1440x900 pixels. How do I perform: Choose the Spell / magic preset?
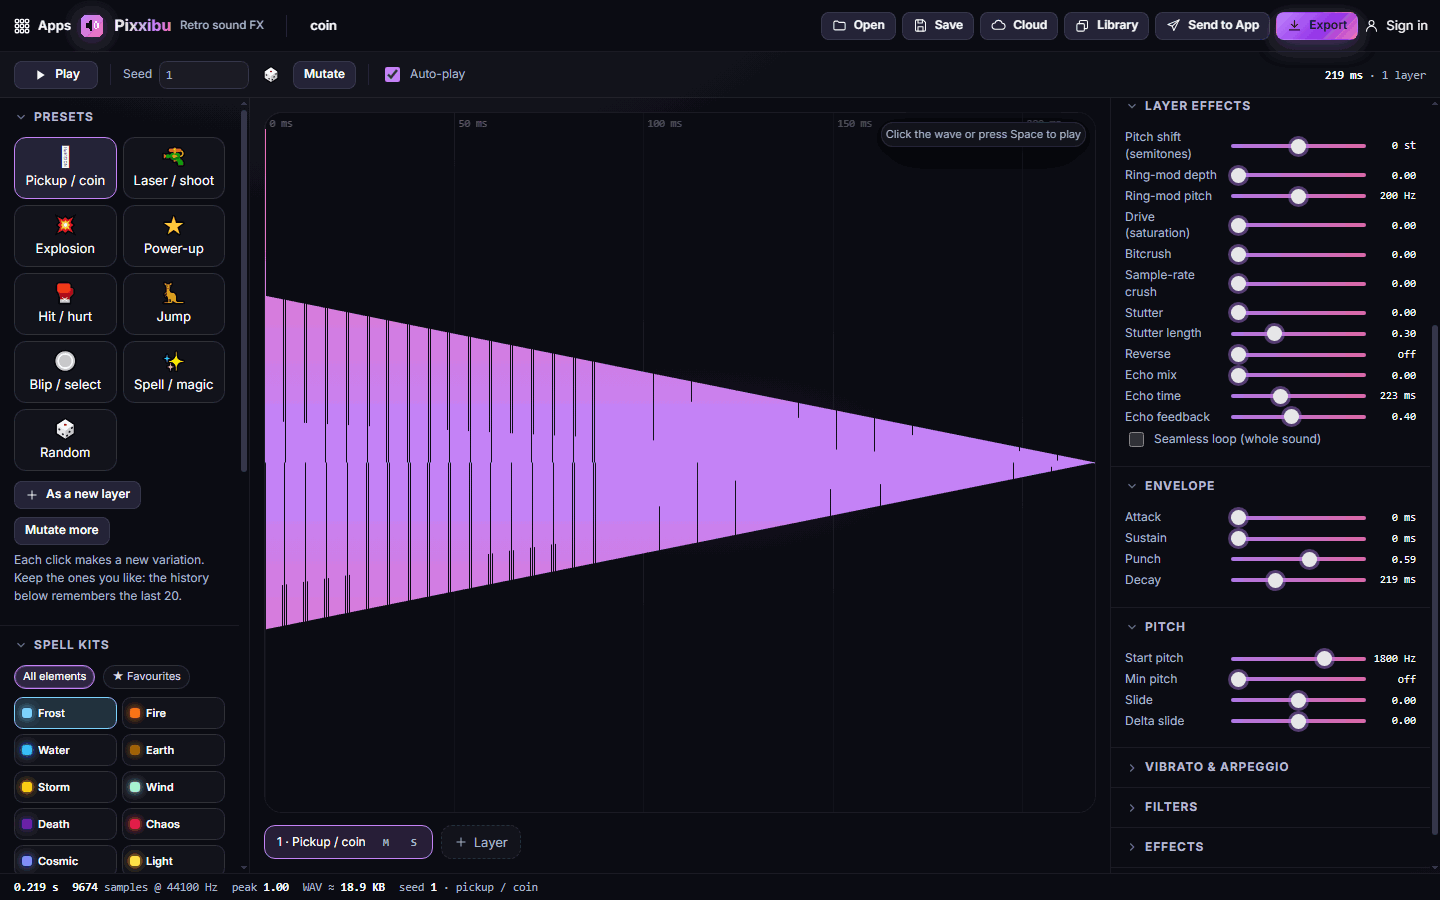point(174,372)
